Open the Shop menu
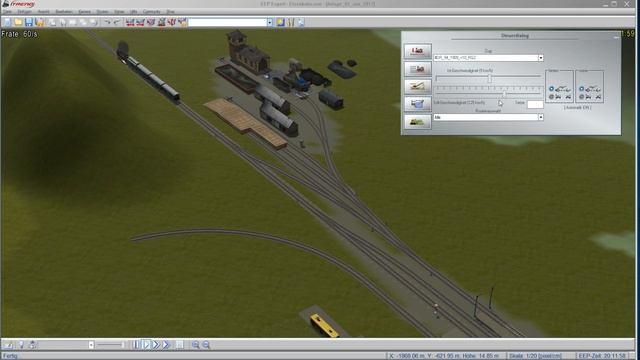Viewport: 640px width, 360px height. tap(170, 12)
